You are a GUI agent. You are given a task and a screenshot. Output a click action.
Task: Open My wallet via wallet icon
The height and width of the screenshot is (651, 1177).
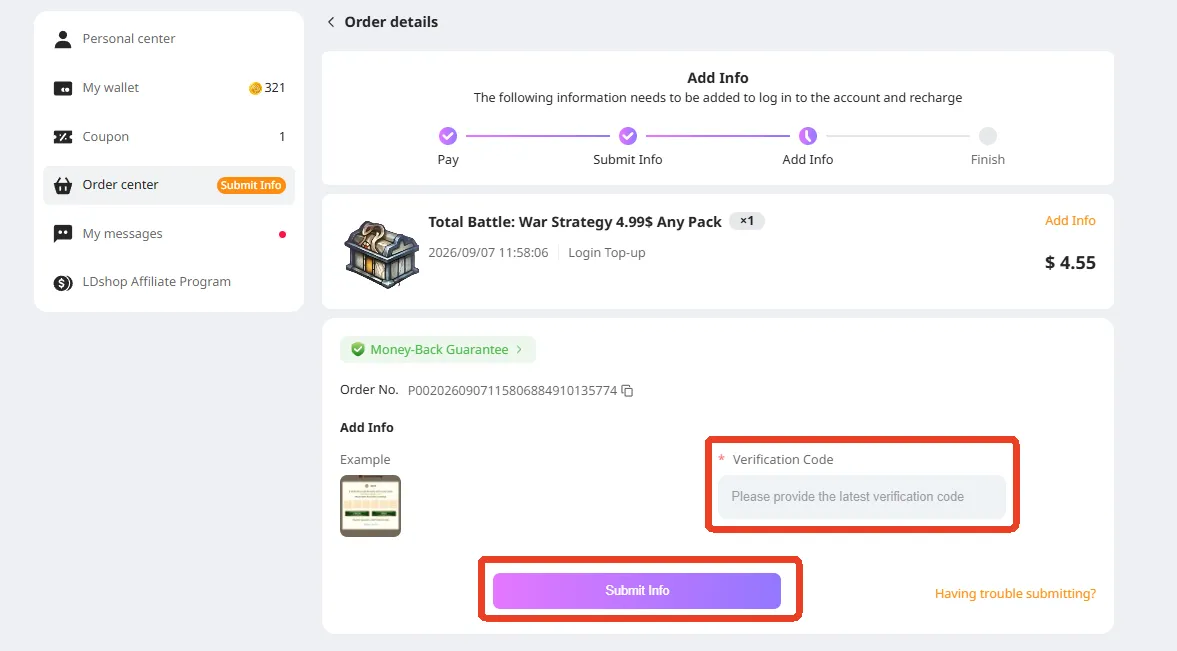63,88
